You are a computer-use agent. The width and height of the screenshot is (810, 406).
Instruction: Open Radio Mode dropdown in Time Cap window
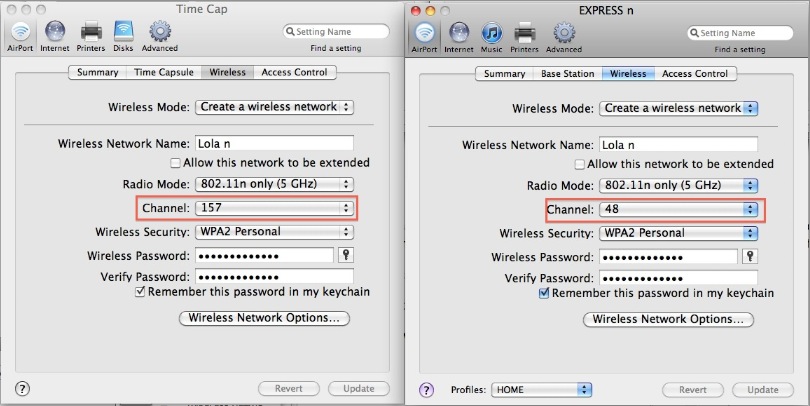click(274, 184)
